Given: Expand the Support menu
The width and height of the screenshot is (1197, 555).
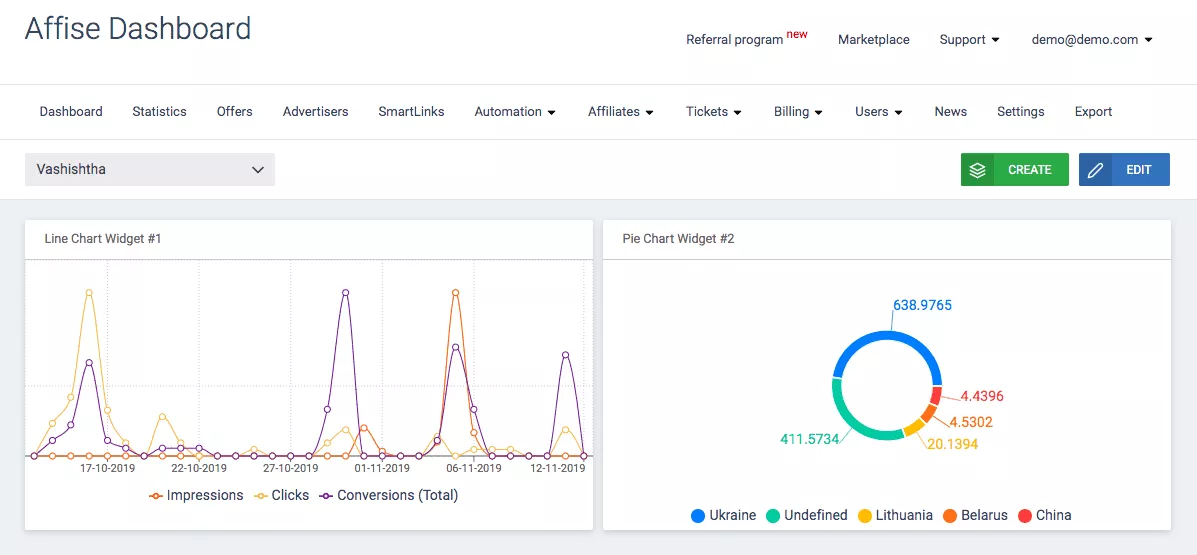Looking at the screenshot, I should [969, 40].
